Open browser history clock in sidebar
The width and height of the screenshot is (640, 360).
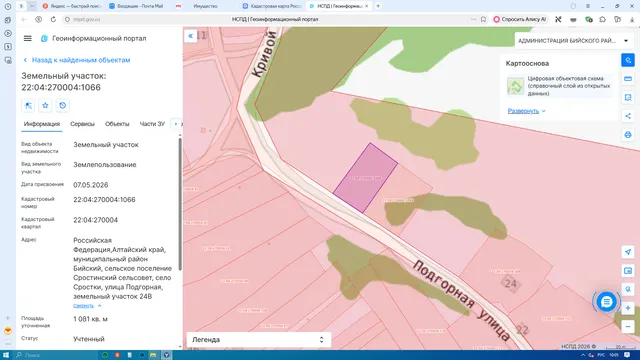(x=8, y=6)
